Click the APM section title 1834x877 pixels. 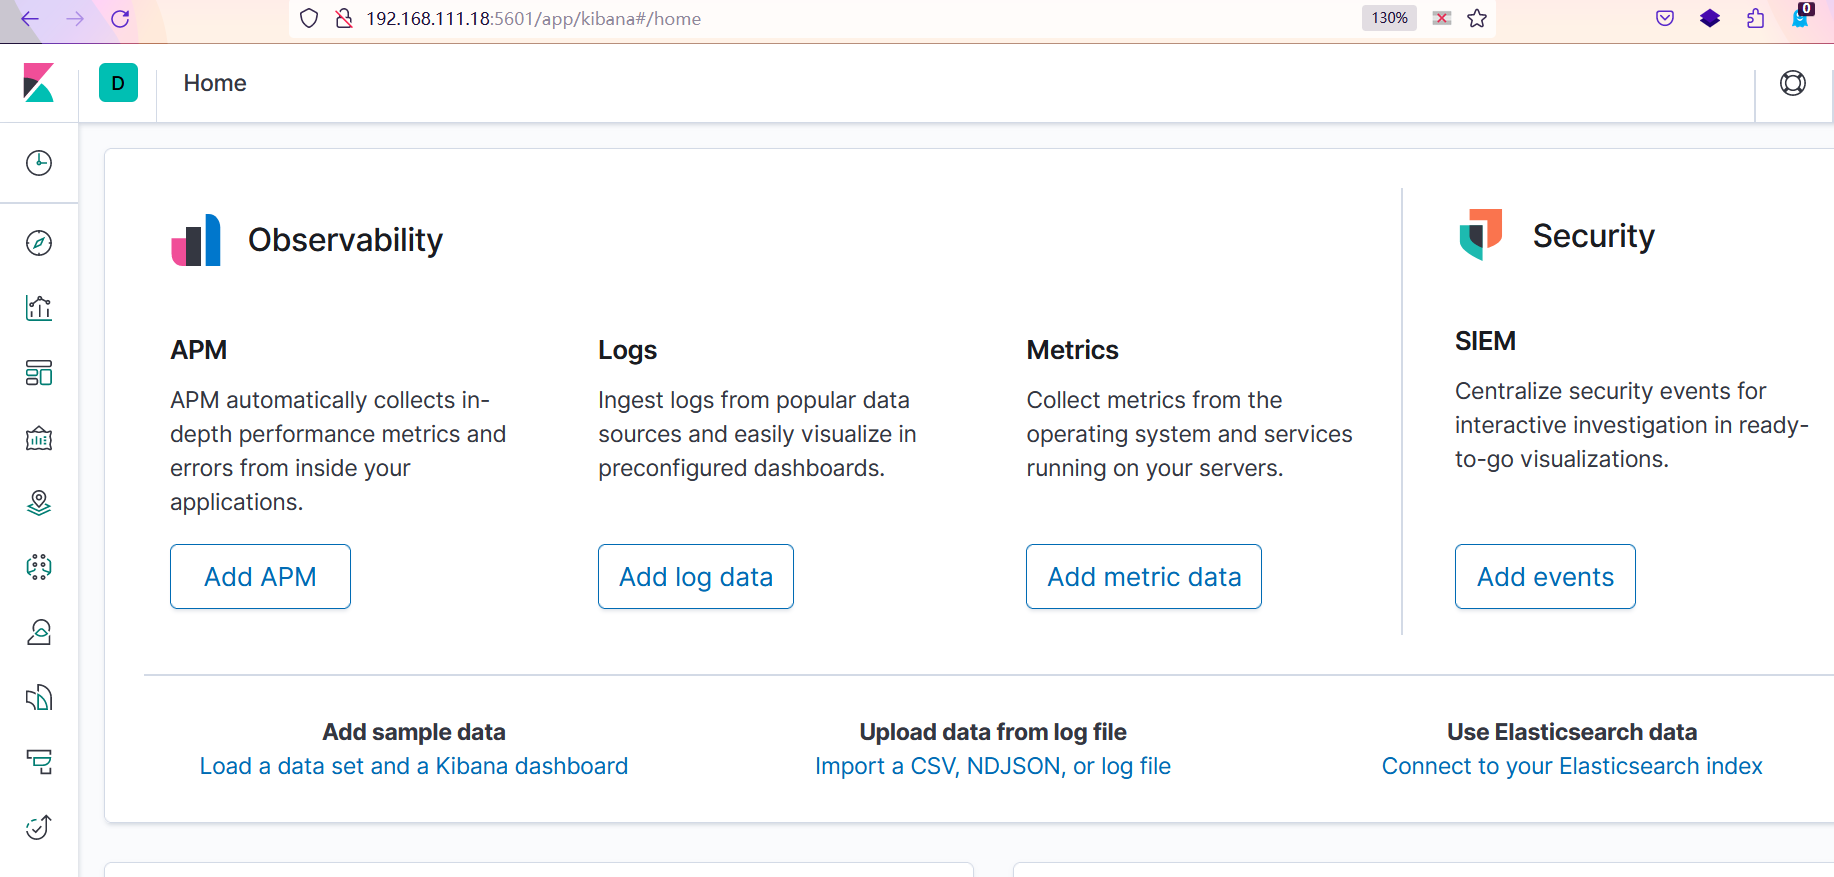click(198, 350)
